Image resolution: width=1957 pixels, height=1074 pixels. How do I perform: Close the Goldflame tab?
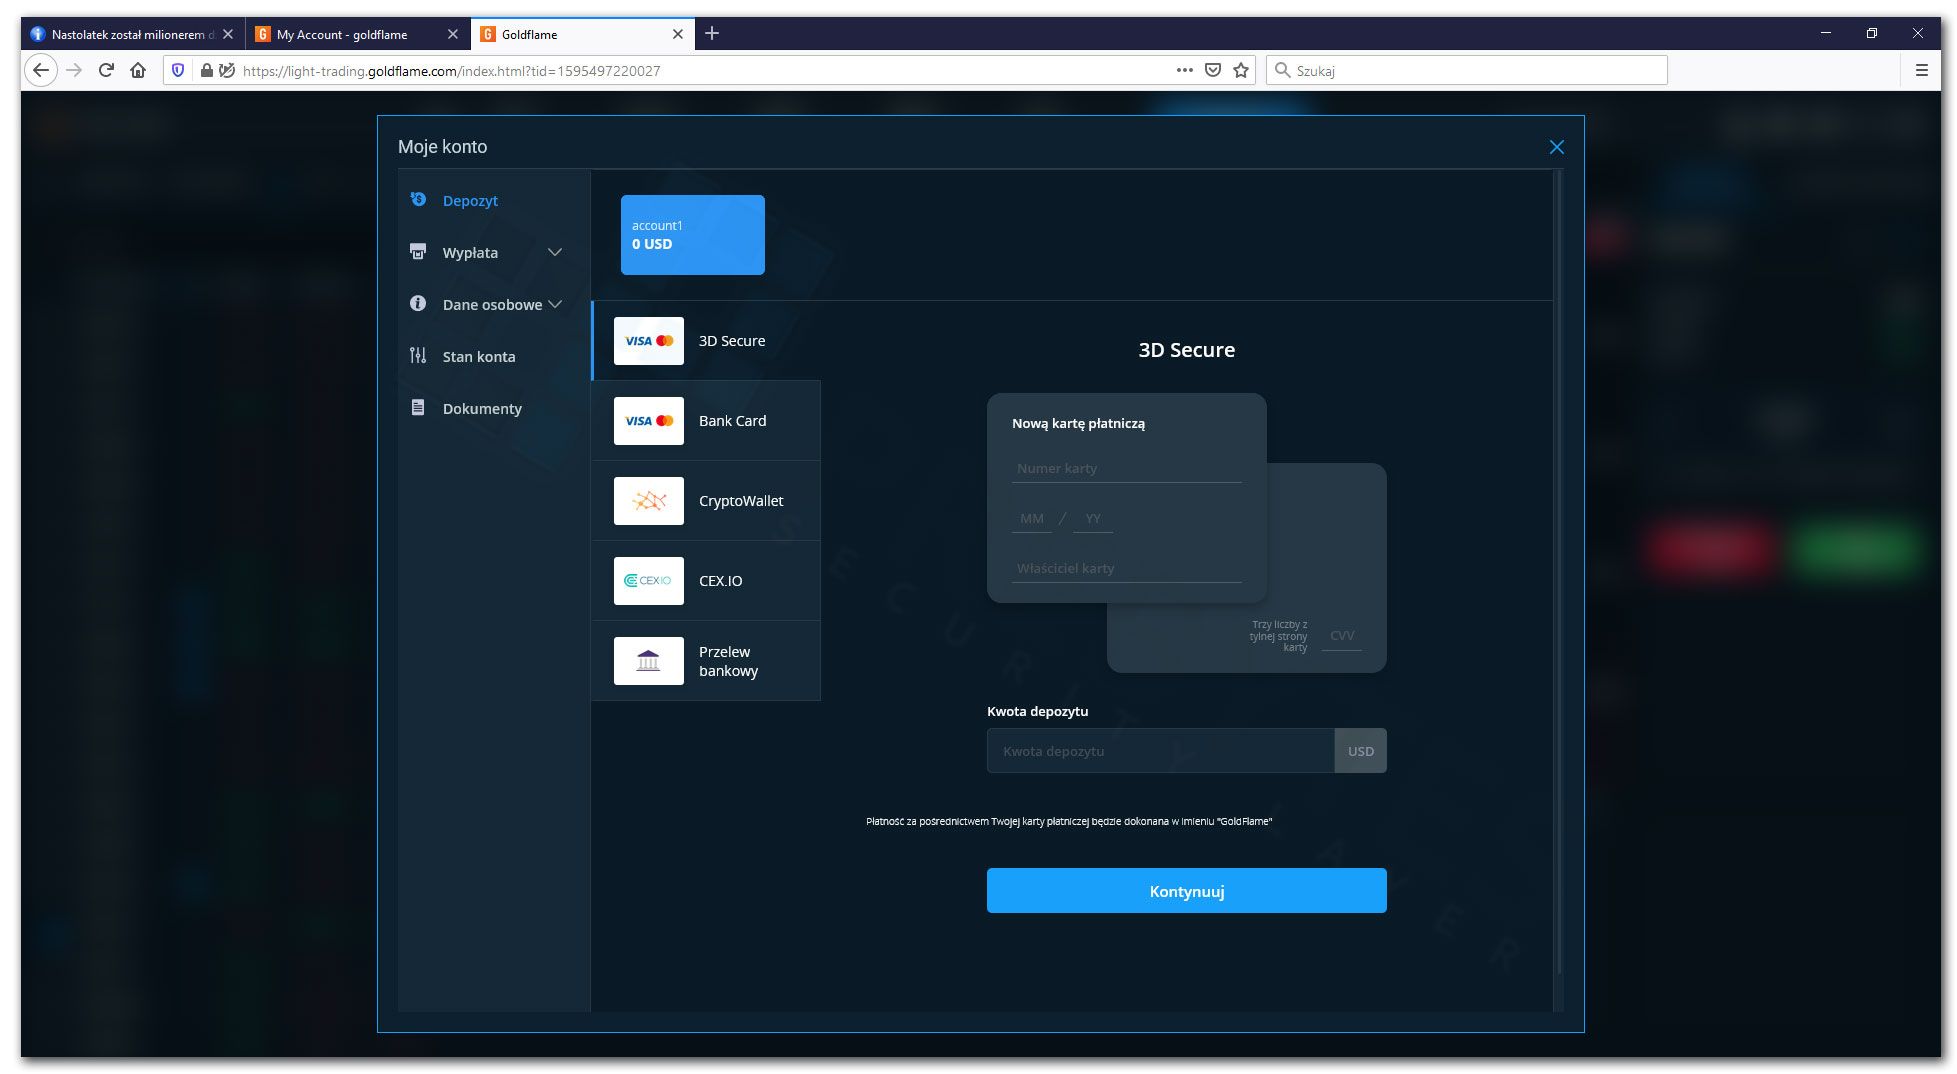pos(678,34)
